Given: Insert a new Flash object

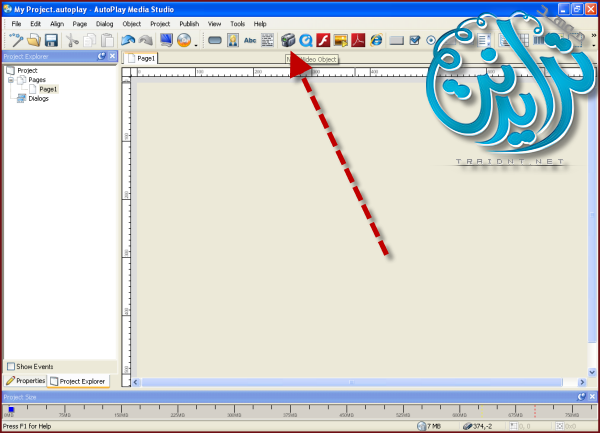Looking at the screenshot, I should click(x=323, y=40).
